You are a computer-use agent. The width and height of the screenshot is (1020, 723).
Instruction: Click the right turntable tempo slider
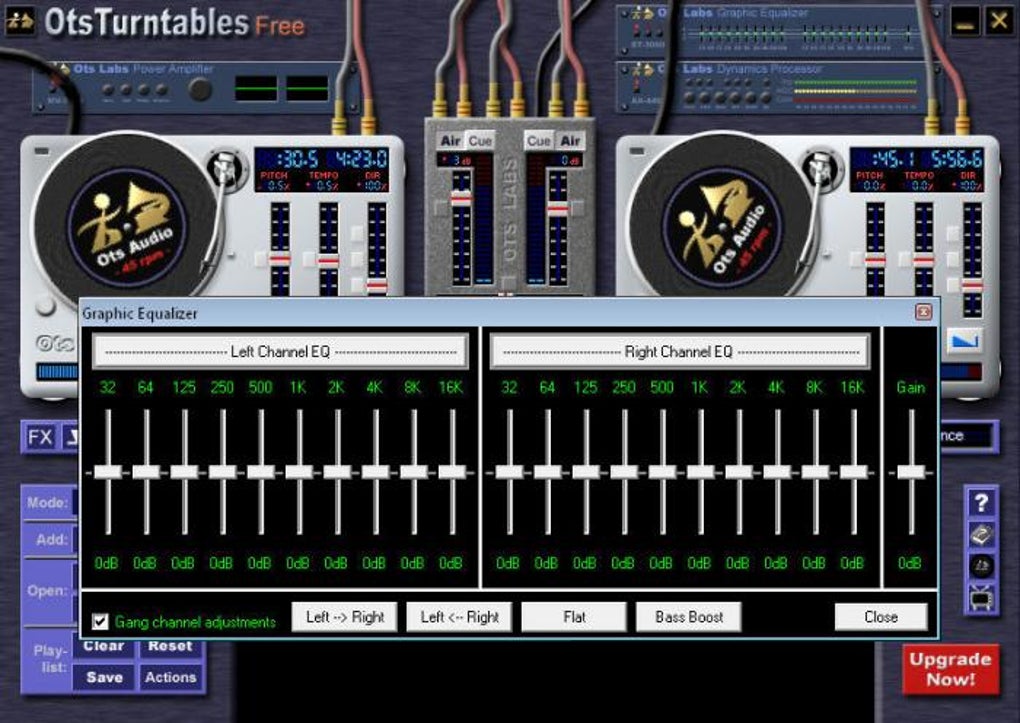pyautogui.click(x=924, y=260)
